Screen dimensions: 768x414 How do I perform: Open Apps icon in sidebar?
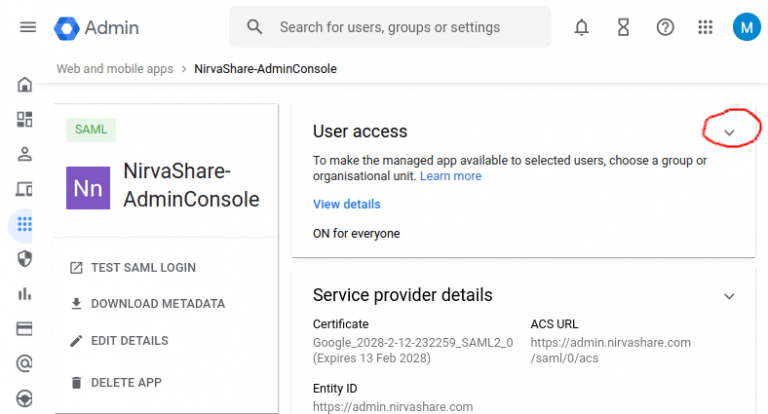pos(24,224)
